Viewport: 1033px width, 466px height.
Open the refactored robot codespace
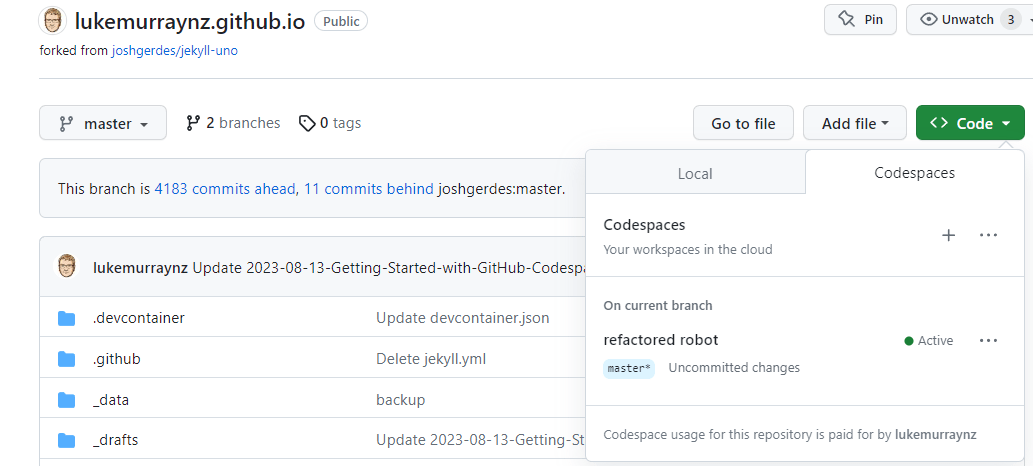click(x=661, y=340)
